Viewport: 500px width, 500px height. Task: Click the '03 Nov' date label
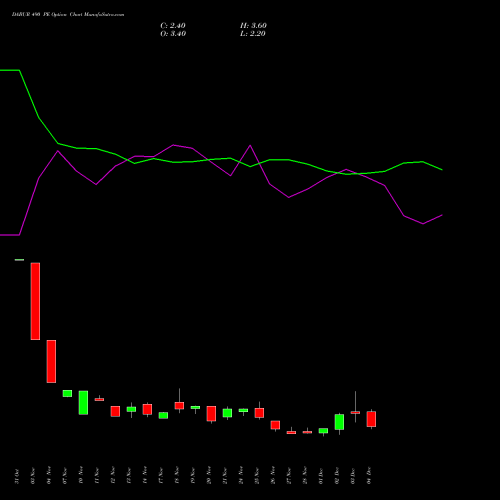(x=33, y=476)
